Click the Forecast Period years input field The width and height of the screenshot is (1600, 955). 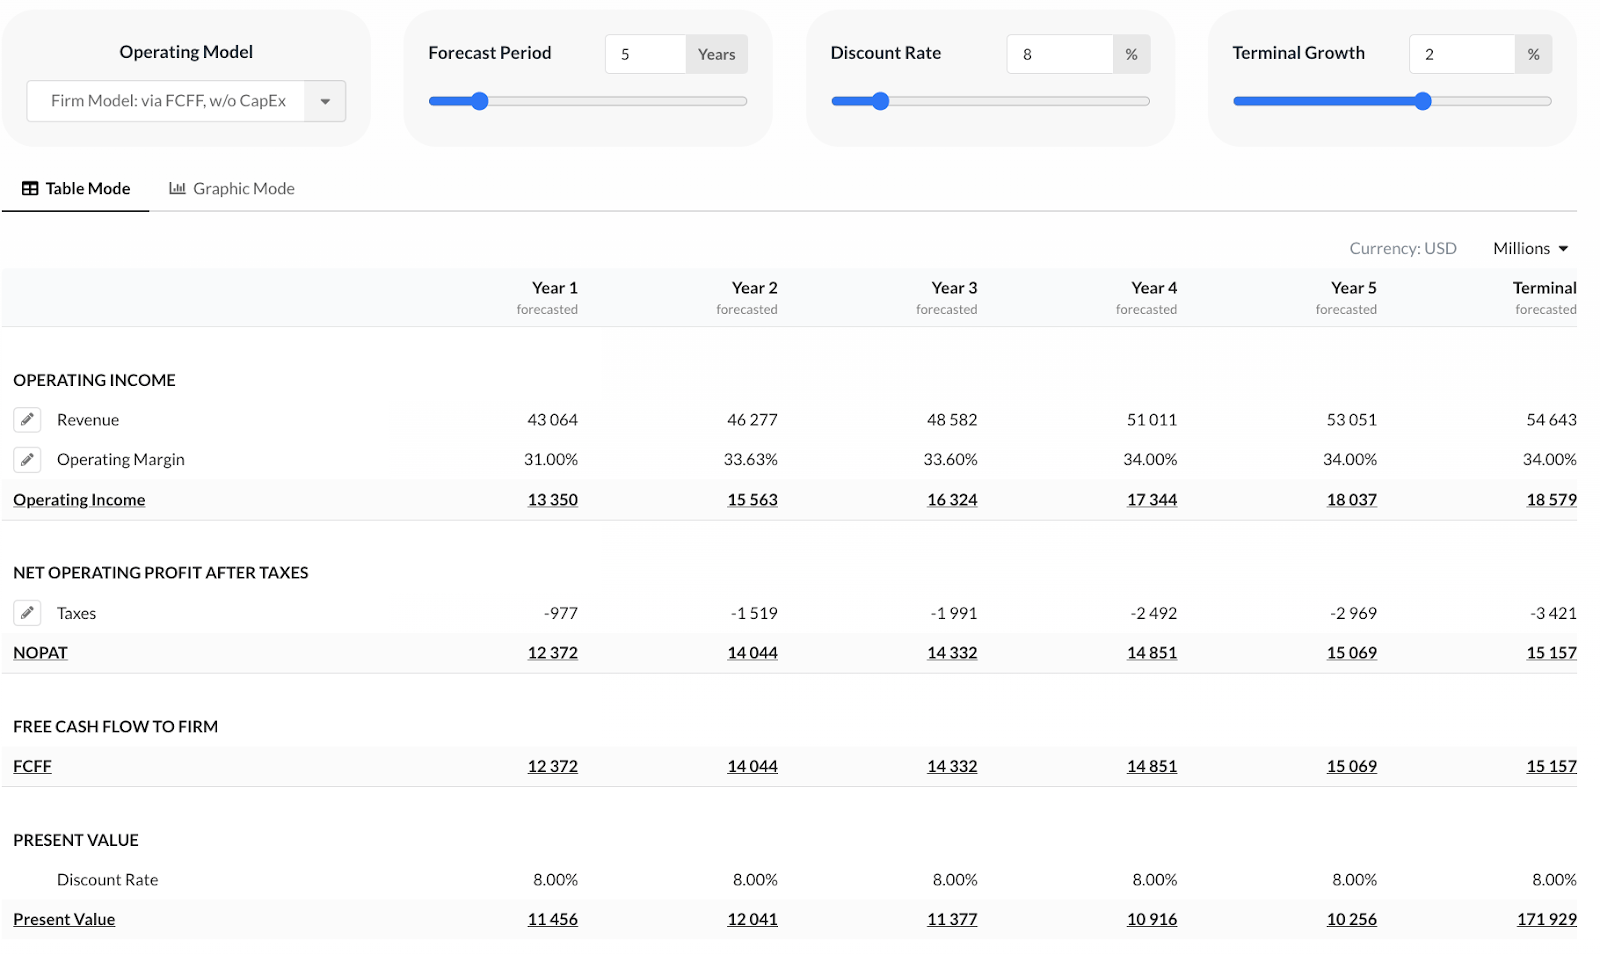click(645, 54)
